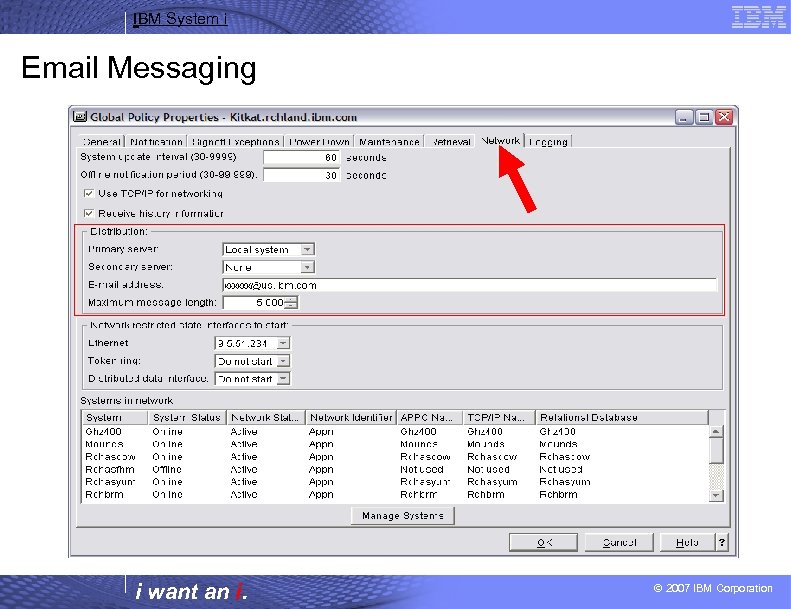Select the Mounds system row
Viewport: 791px width, 609px height.
[395, 445]
